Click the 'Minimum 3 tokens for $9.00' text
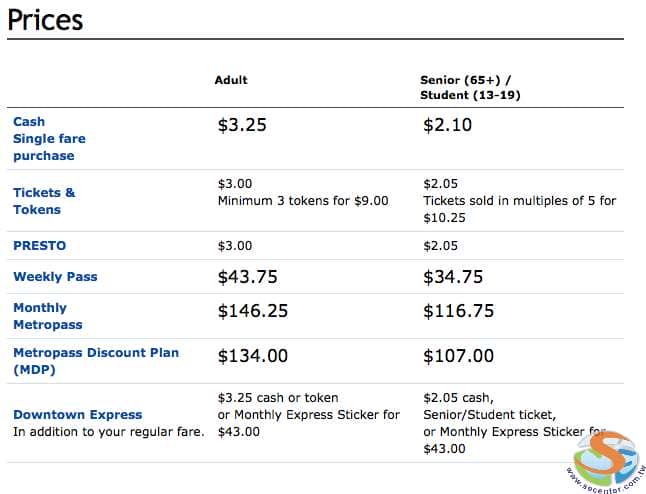 coord(303,201)
